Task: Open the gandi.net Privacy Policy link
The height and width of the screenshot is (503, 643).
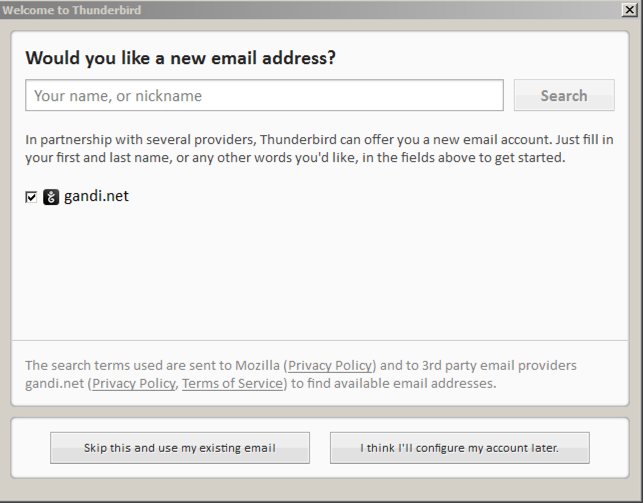Action: [x=133, y=383]
